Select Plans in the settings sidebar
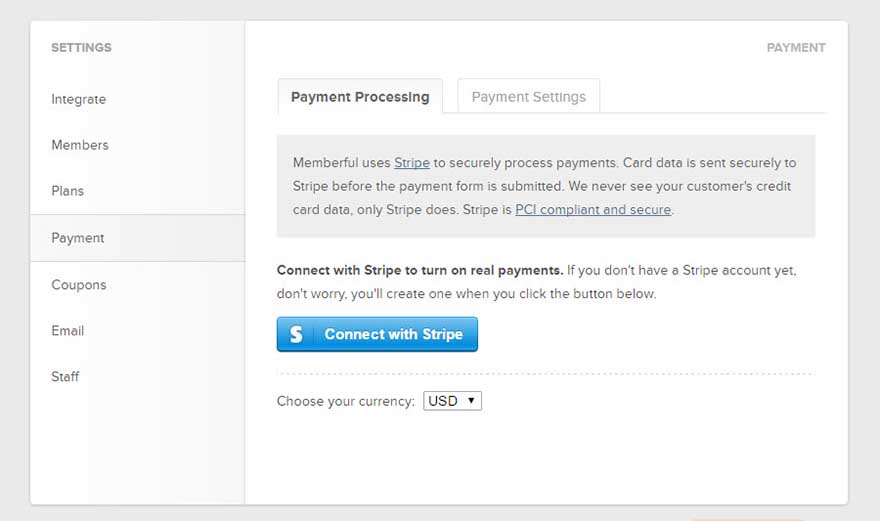Image resolution: width=880 pixels, height=521 pixels. (x=68, y=191)
